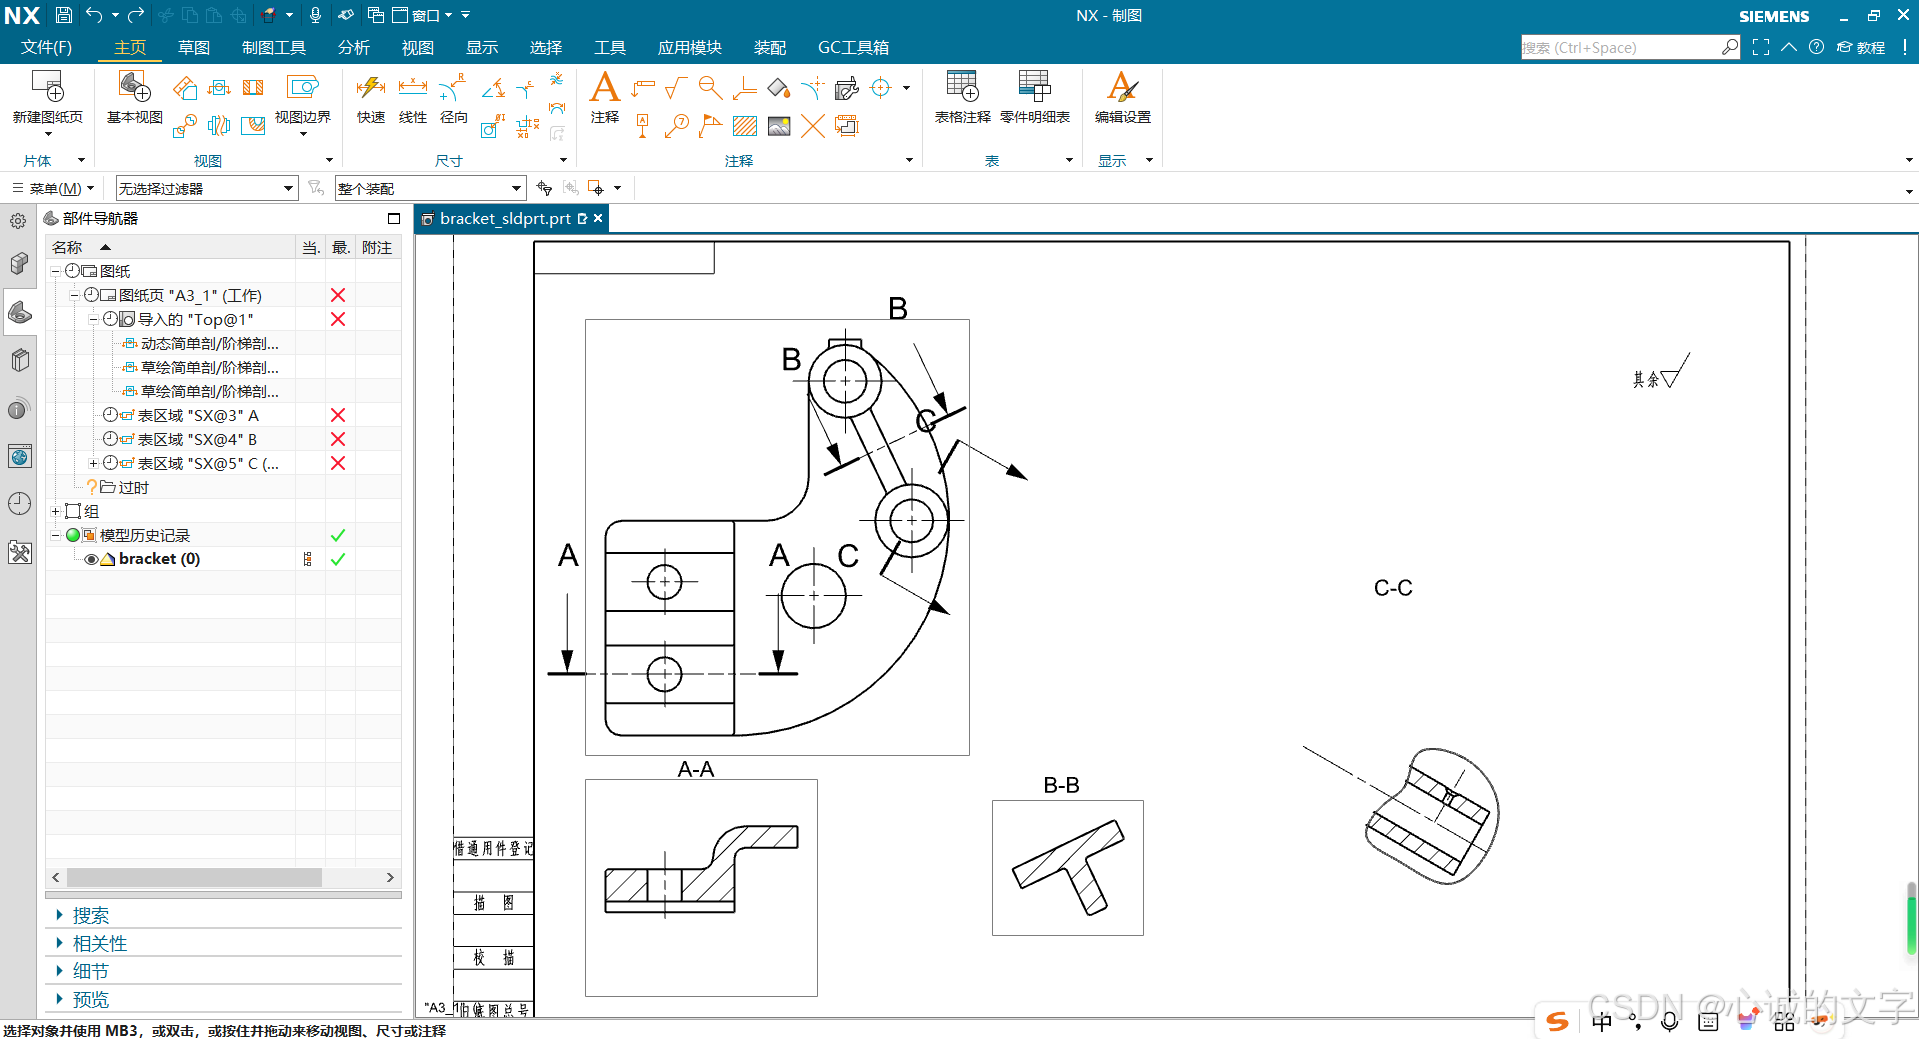Viewport: 1919px width, 1039px height.
Task: Open the history clock sidebar tab
Action: tap(19, 504)
